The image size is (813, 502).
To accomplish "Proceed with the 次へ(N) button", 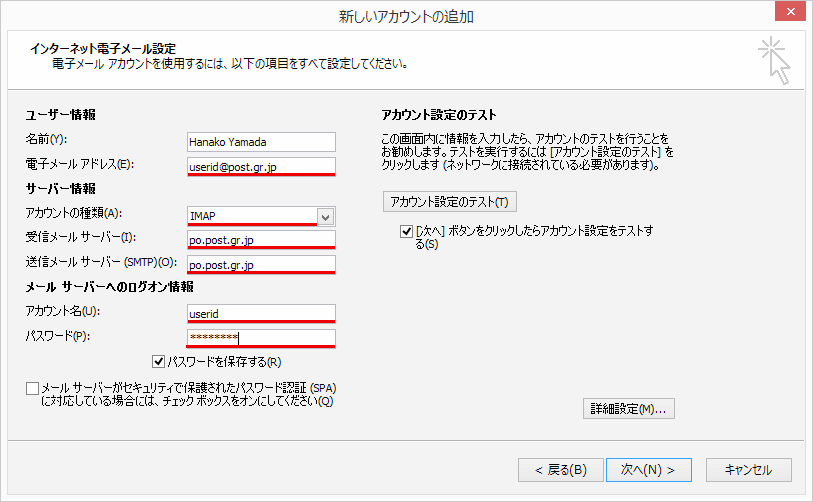I will click(x=649, y=470).
